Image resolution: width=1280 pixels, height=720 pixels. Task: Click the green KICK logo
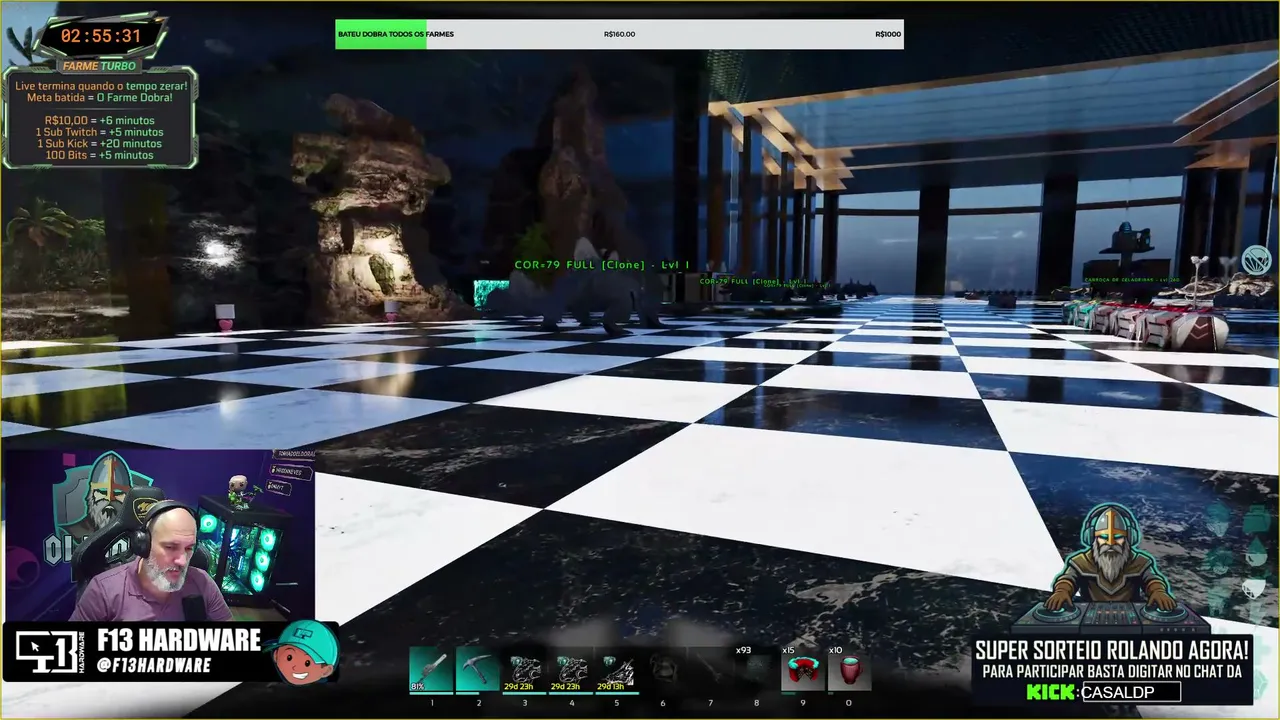[1051, 692]
